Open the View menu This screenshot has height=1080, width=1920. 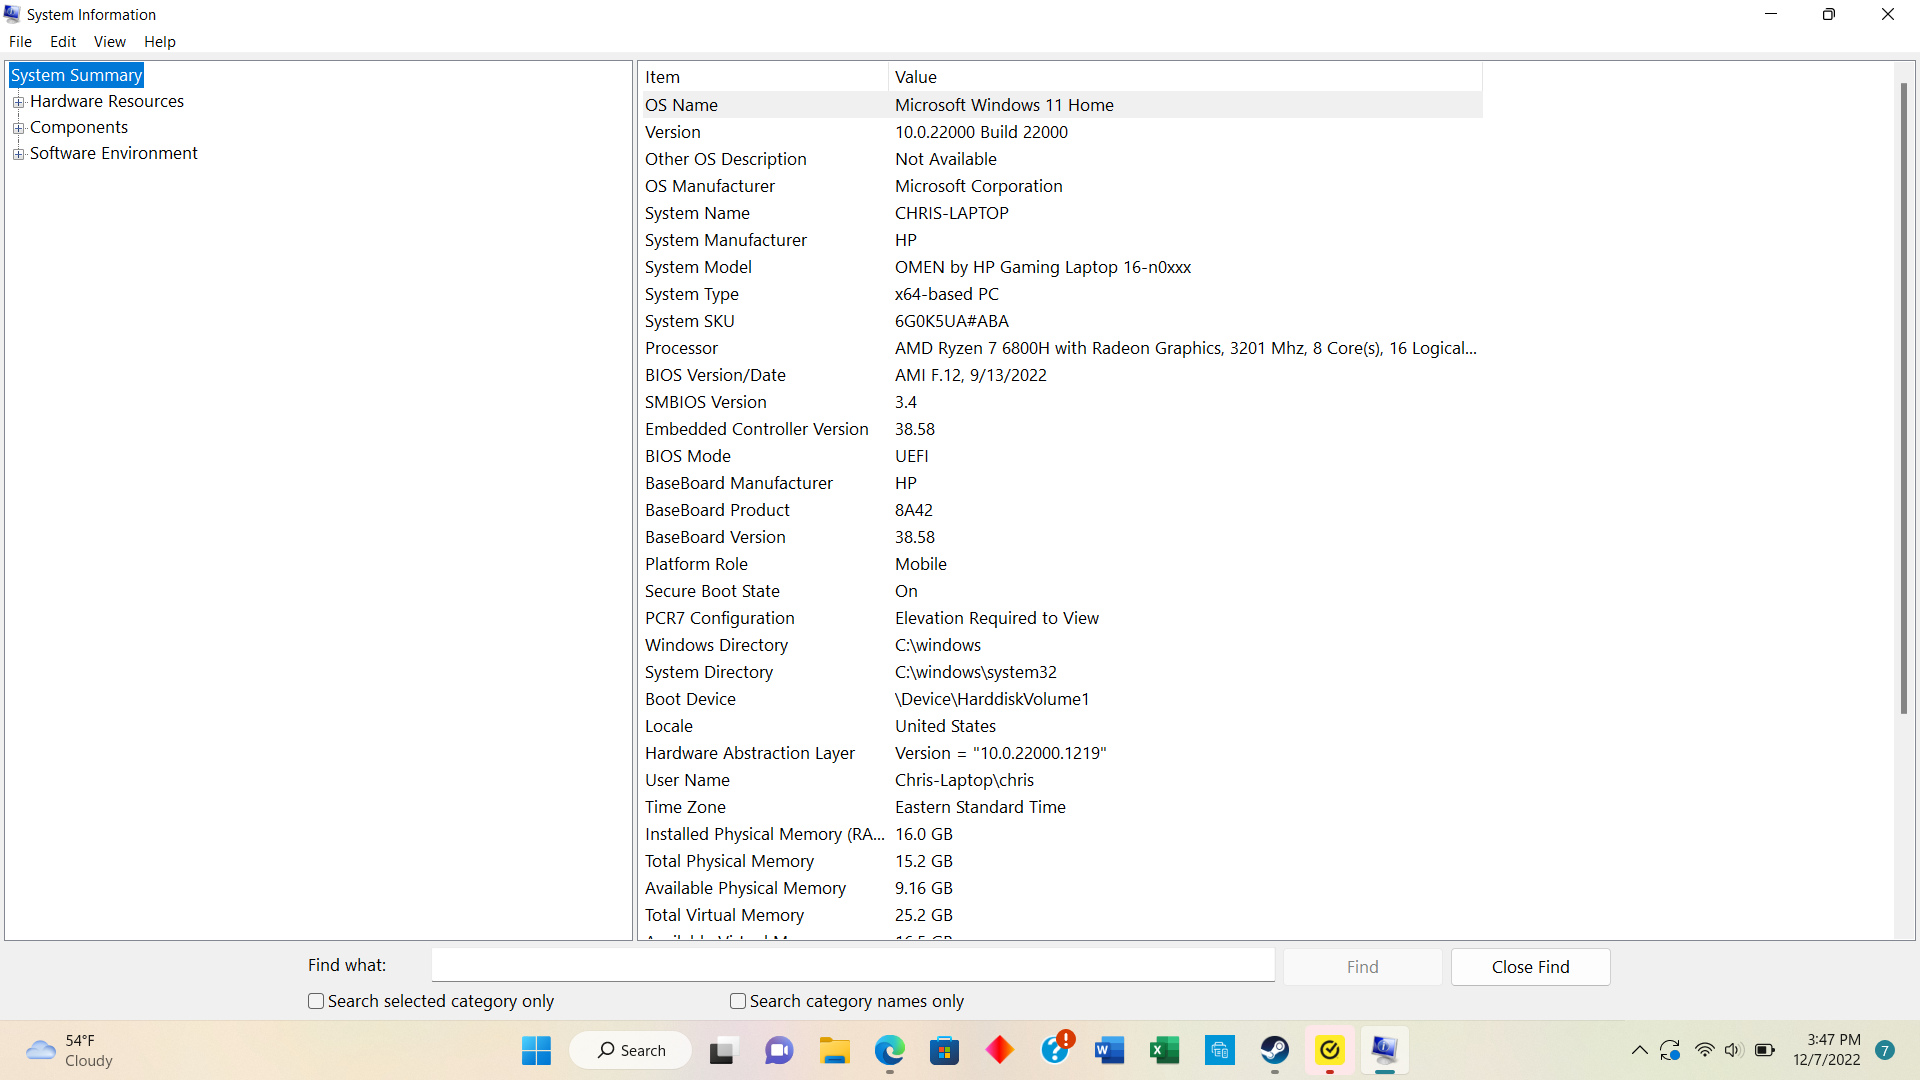(109, 41)
